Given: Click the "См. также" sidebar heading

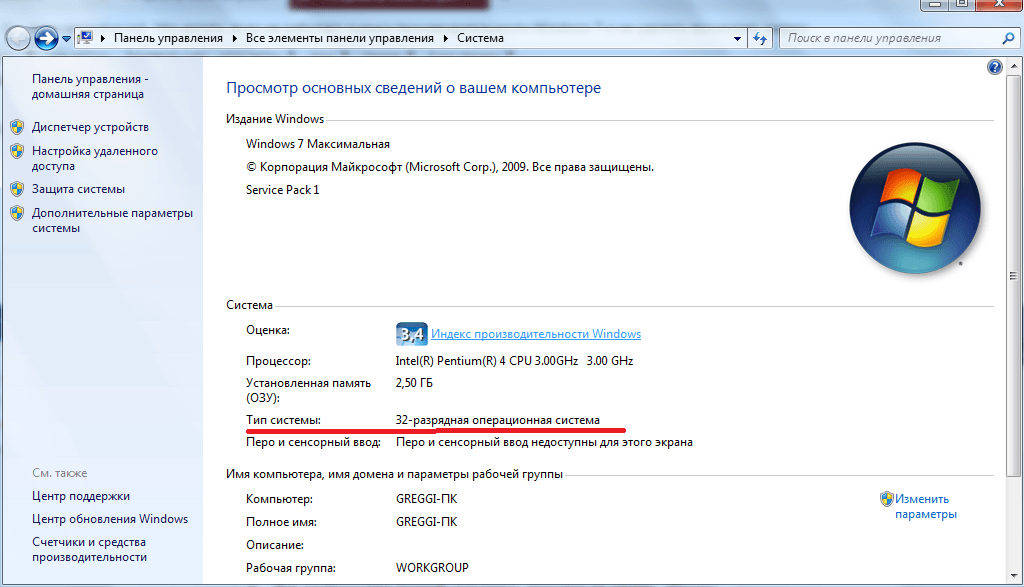Looking at the screenshot, I should (59, 473).
